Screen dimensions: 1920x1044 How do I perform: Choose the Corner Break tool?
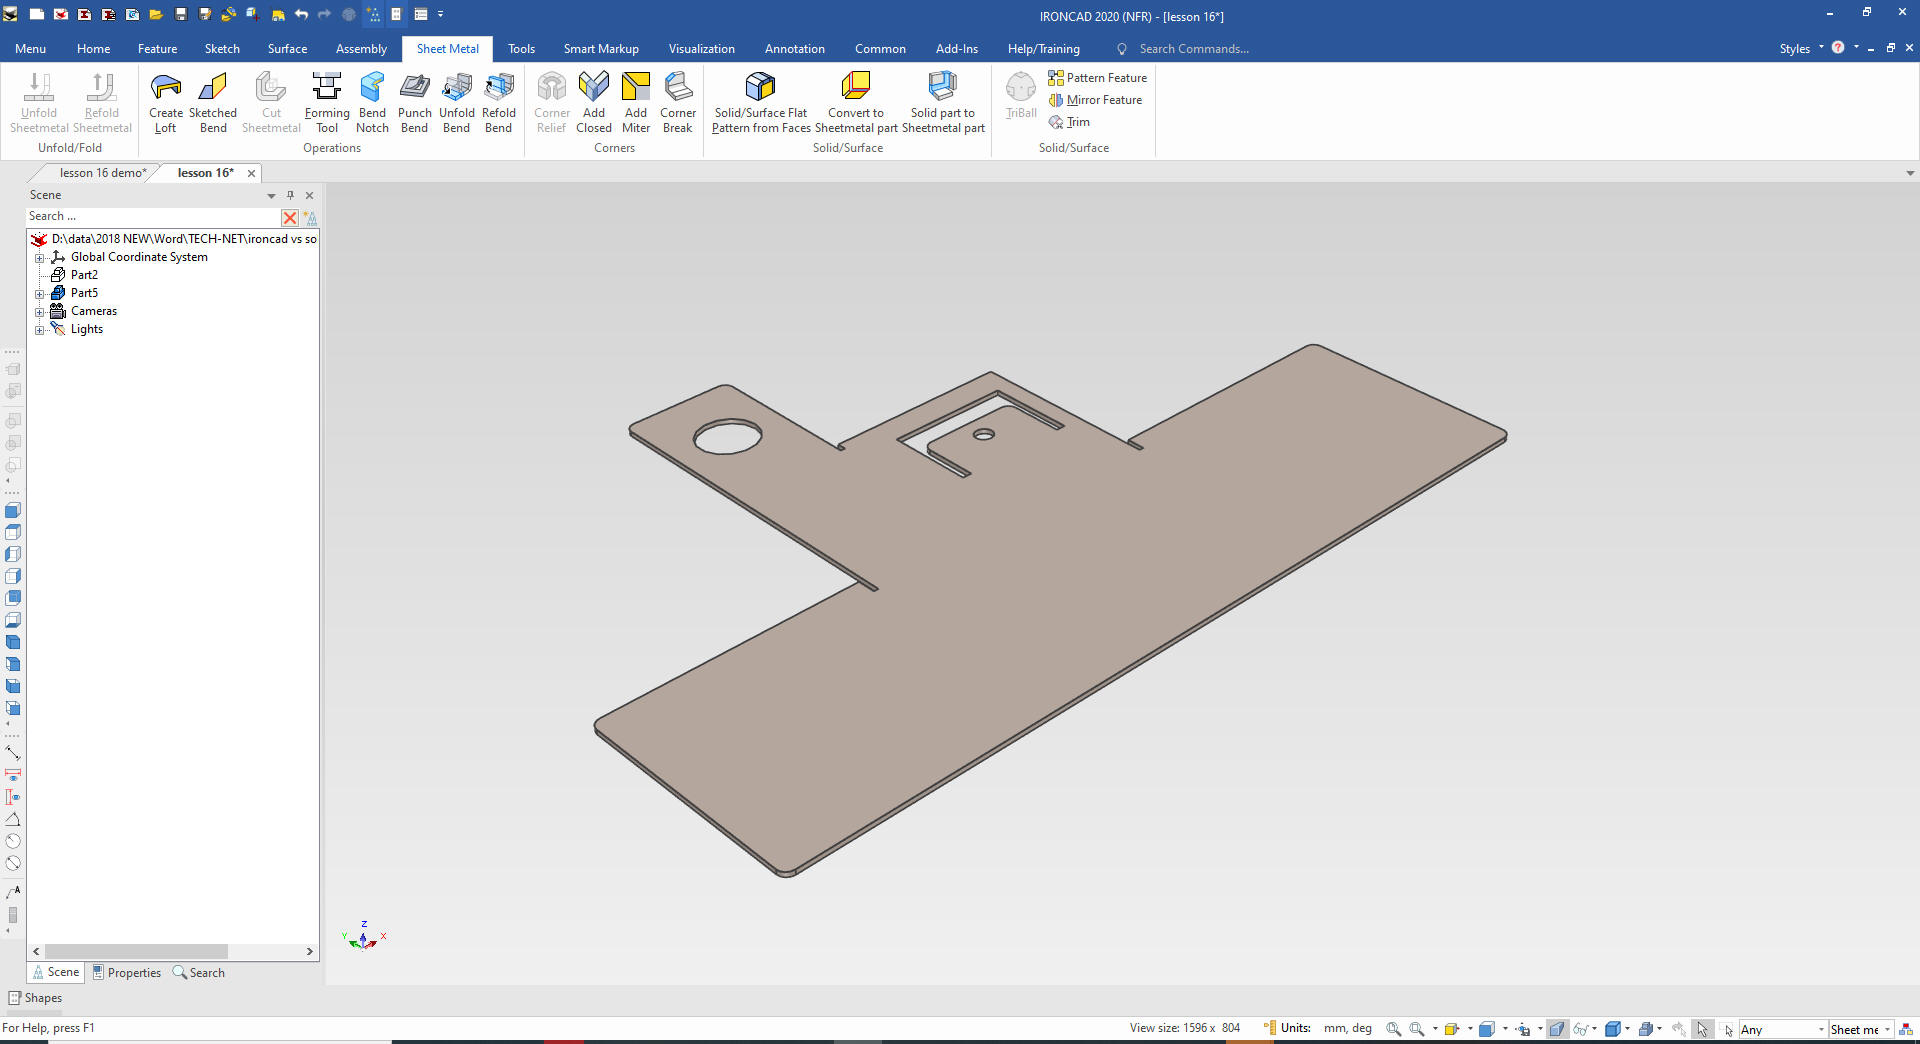[678, 103]
